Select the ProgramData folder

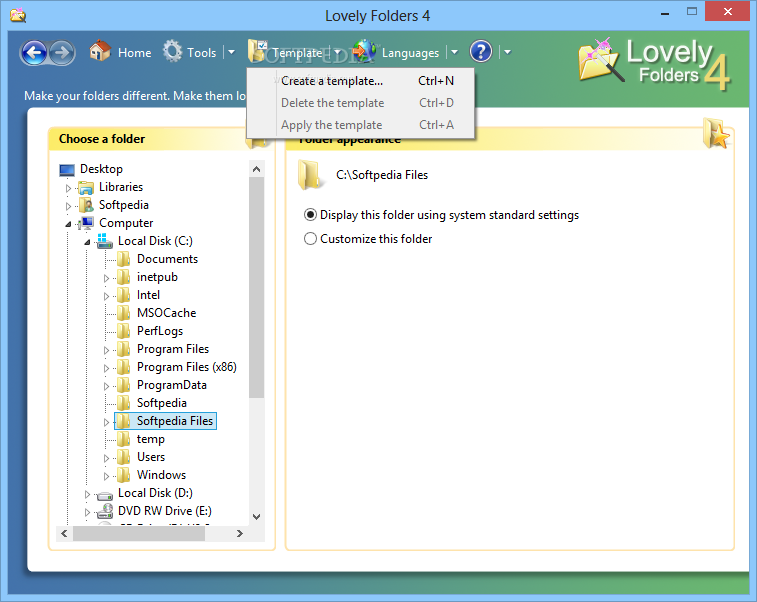click(x=172, y=385)
